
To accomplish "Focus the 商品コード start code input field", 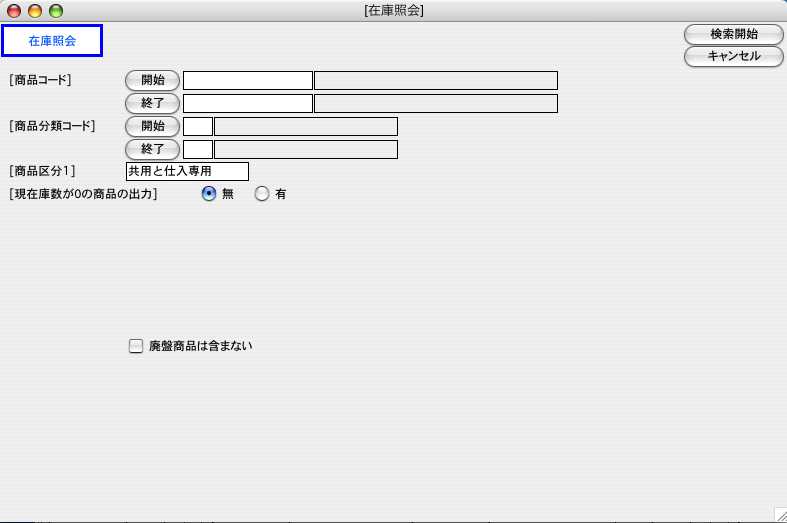I will pyautogui.click(x=248, y=81).
